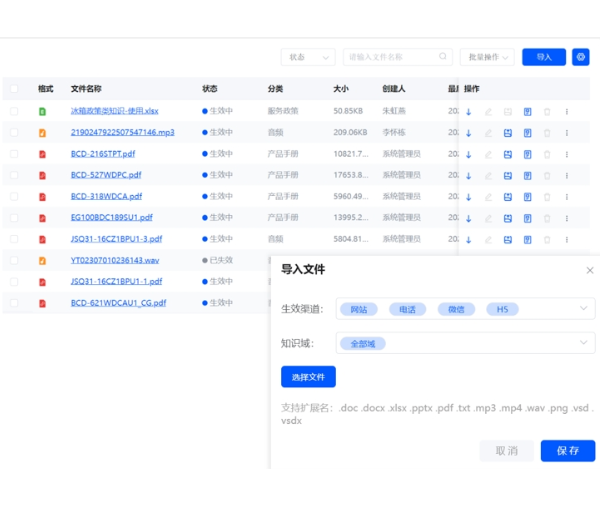Expand the 批量操作 dropdown
Screen dimensions: 600x510
pyautogui.click(x=487, y=57)
